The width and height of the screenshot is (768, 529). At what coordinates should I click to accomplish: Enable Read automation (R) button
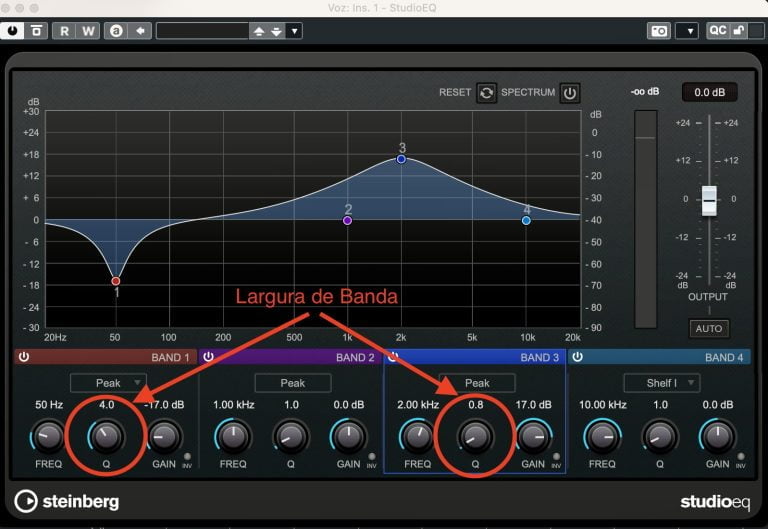(x=64, y=31)
